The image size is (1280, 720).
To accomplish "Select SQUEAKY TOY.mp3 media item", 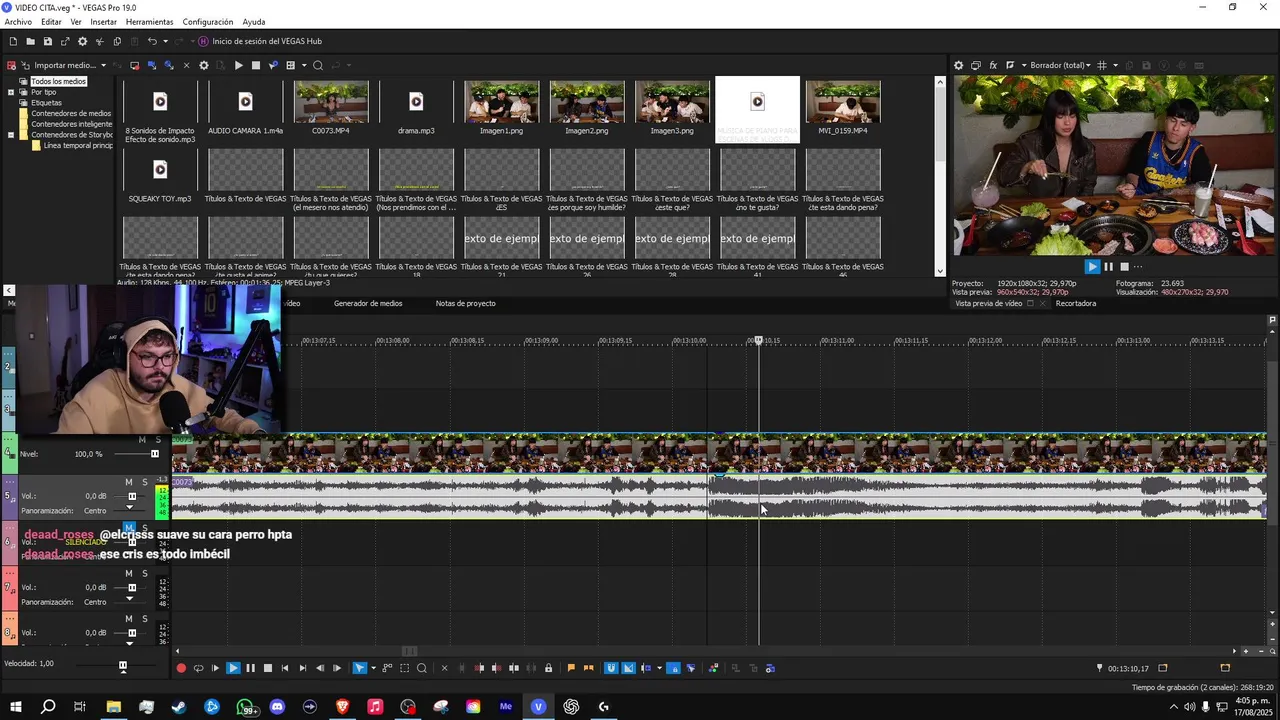I will click(x=160, y=176).
